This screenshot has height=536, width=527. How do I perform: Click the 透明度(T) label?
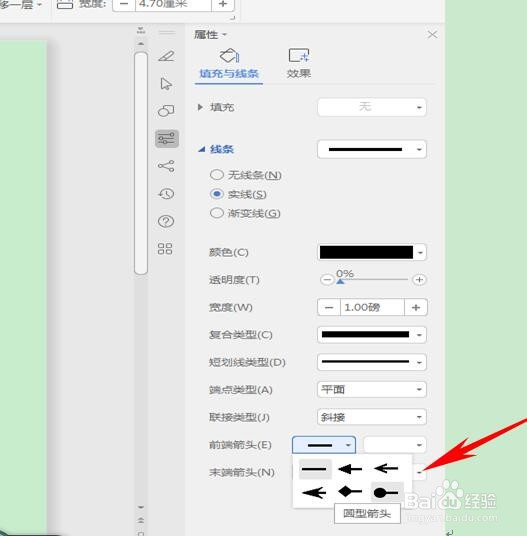234,280
